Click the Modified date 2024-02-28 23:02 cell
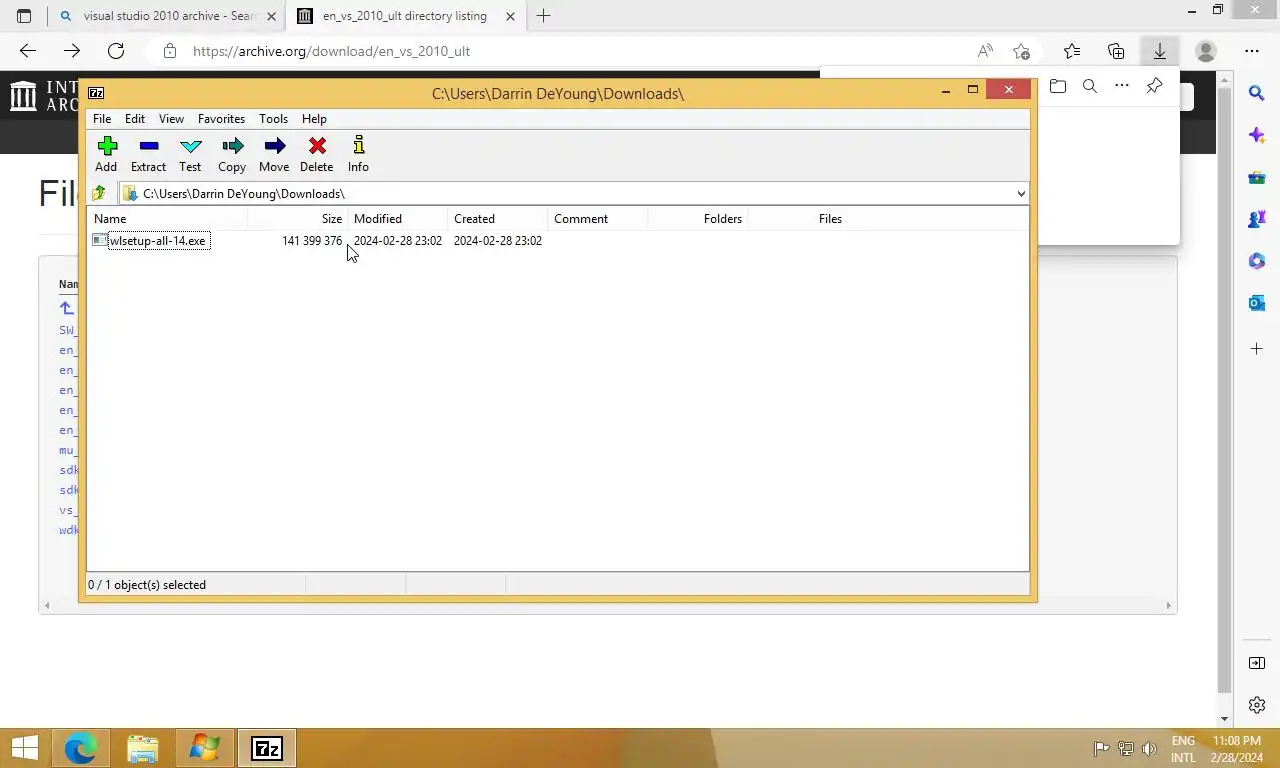 [x=398, y=240]
